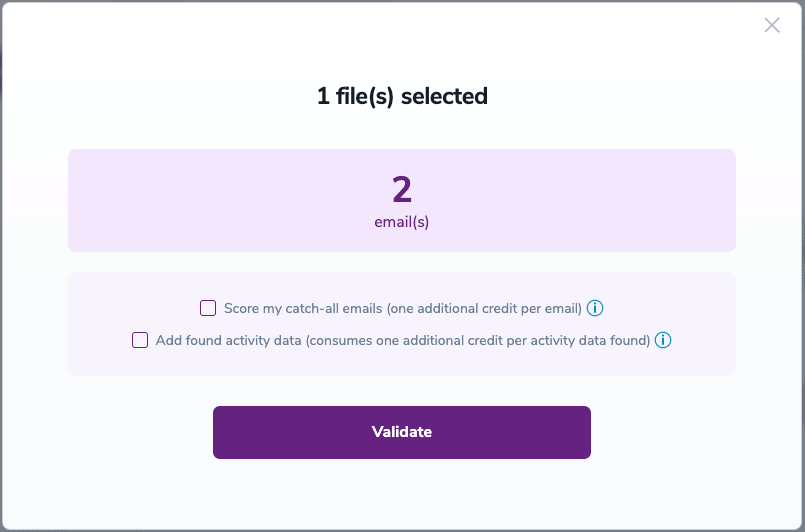Viewport: 805px width, 532px height.
Task: Click the "Add found activity data" label text
Action: pyautogui.click(x=228, y=340)
